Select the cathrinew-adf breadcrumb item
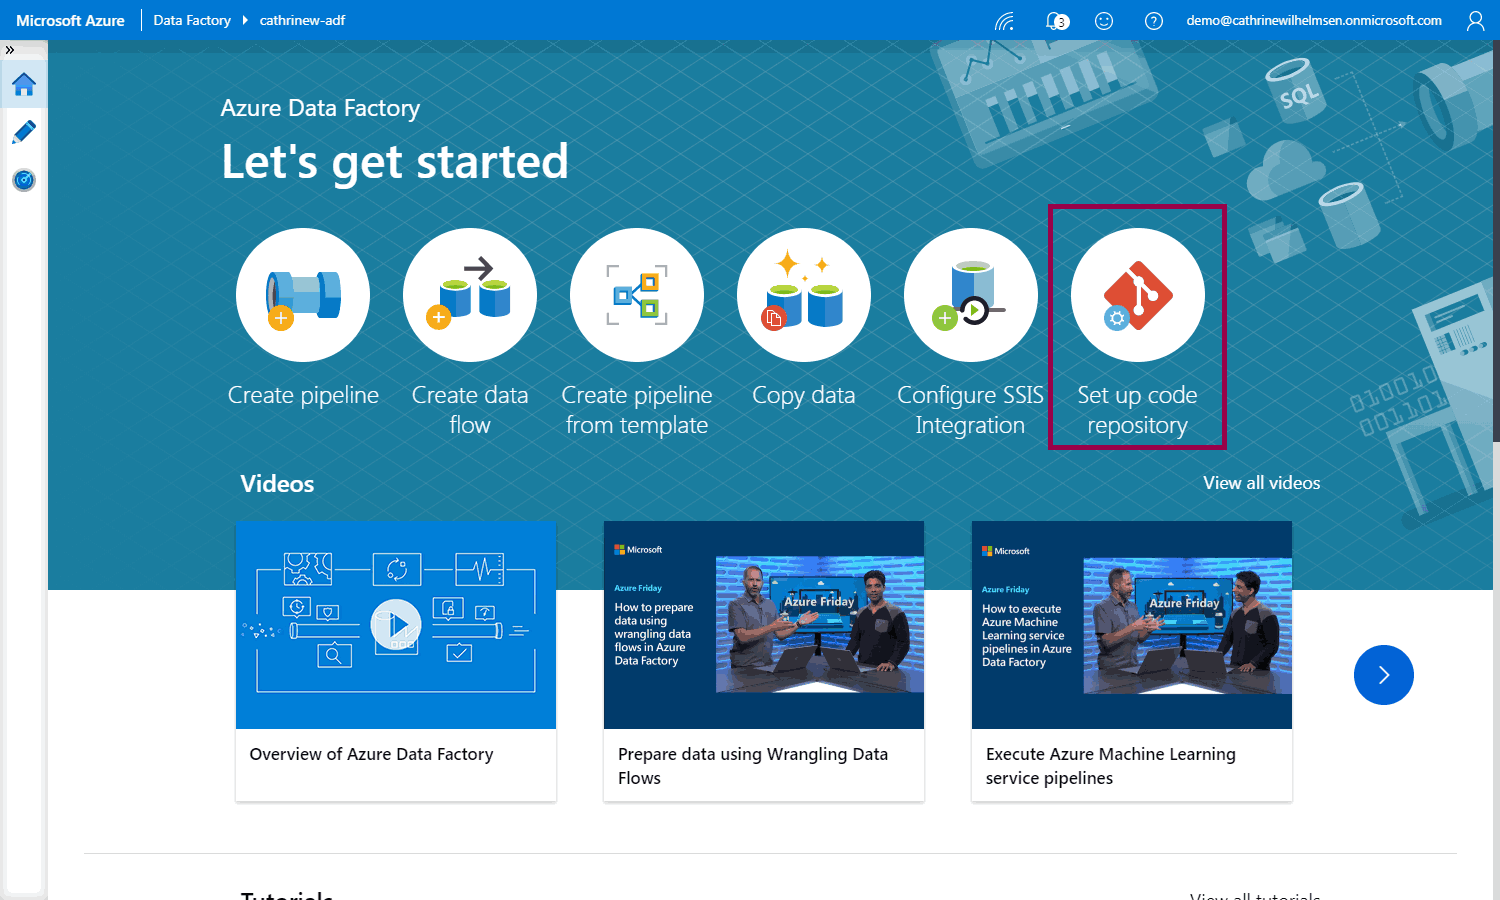The image size is (1500, 900). pos(302,21)
